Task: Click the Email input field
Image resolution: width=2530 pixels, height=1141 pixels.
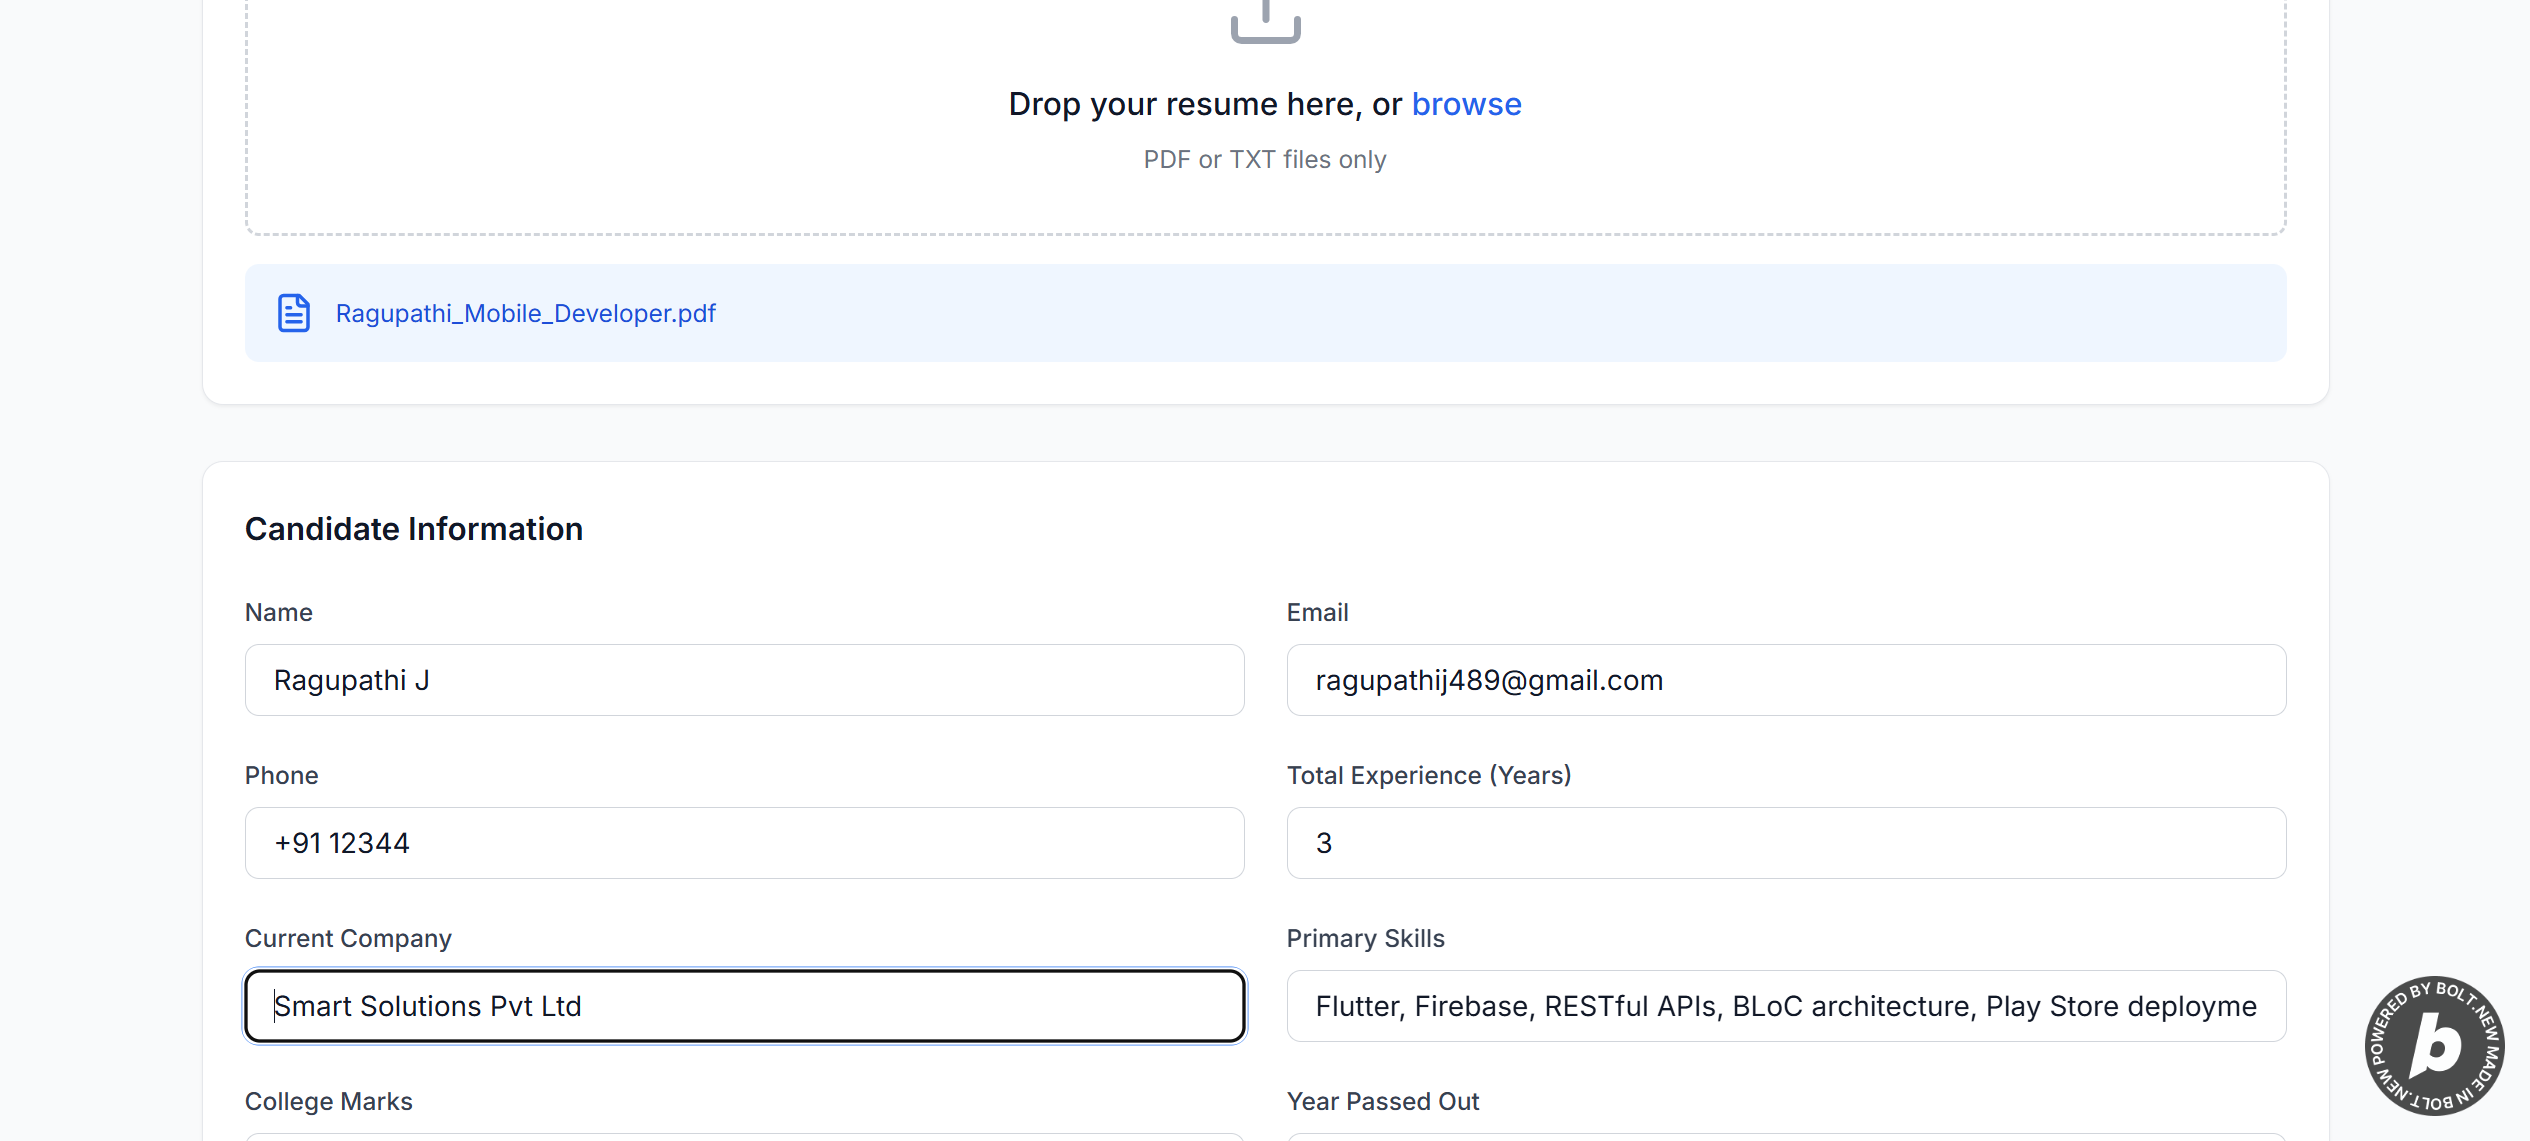Action: (x=1785, y=680)
